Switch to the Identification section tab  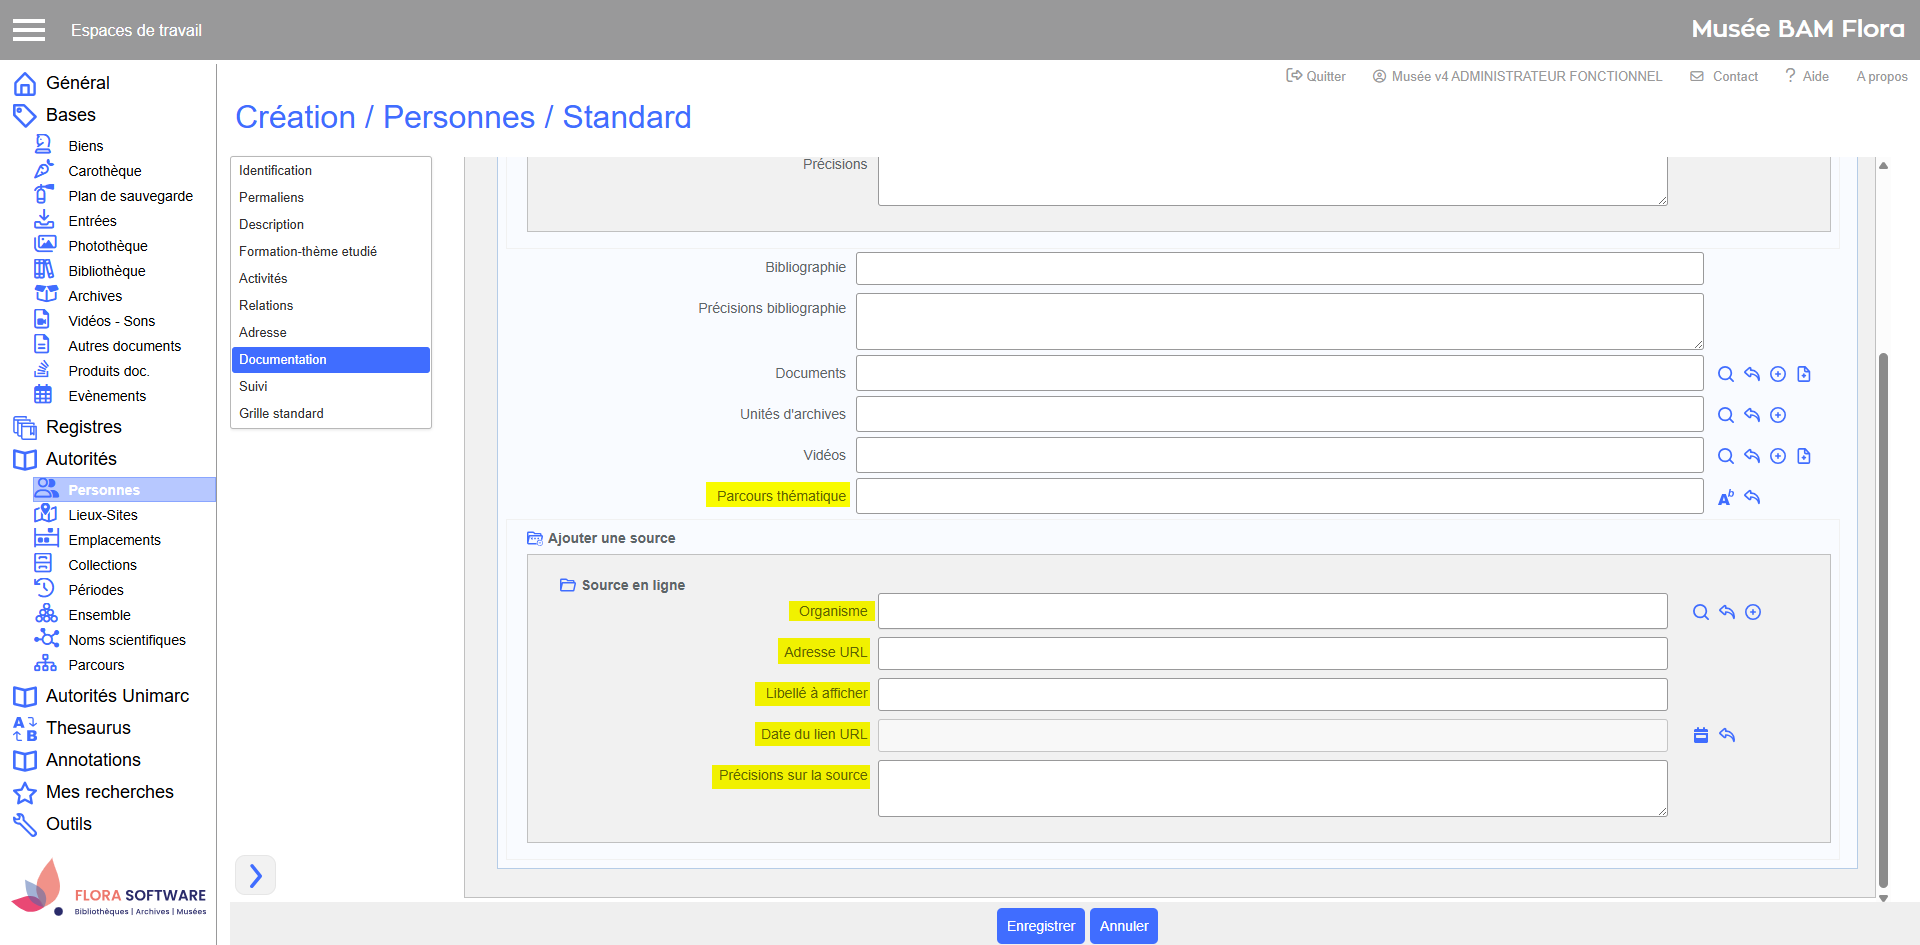pyautogui.click(x=275, y=171)
